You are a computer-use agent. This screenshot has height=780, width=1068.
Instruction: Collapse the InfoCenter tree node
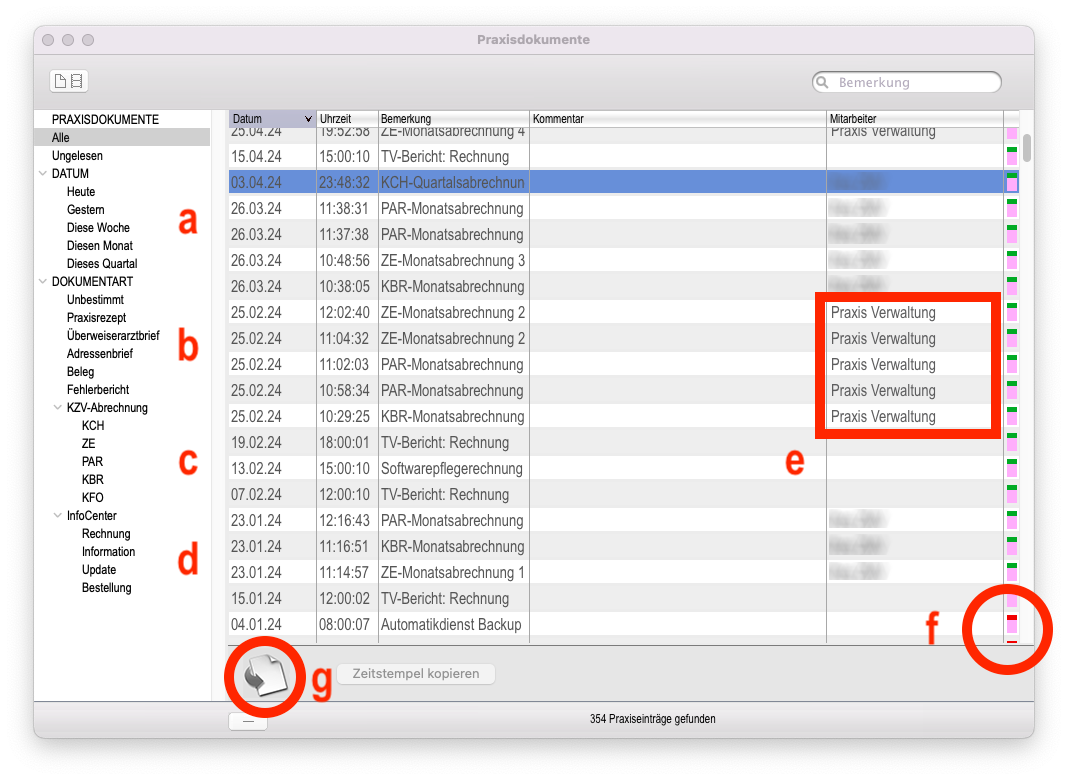pyautogui.click(x=57, y=516)
